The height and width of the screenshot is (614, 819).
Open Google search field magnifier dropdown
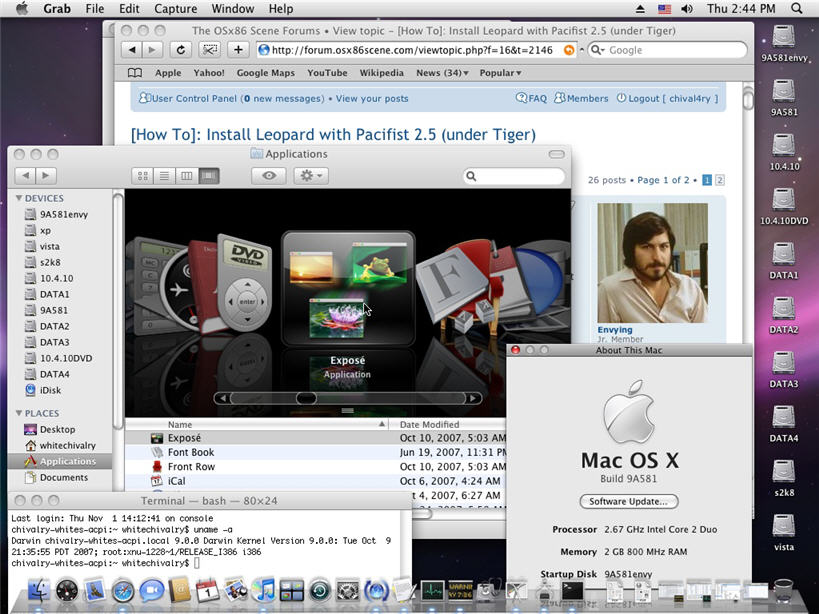(597, 50)
